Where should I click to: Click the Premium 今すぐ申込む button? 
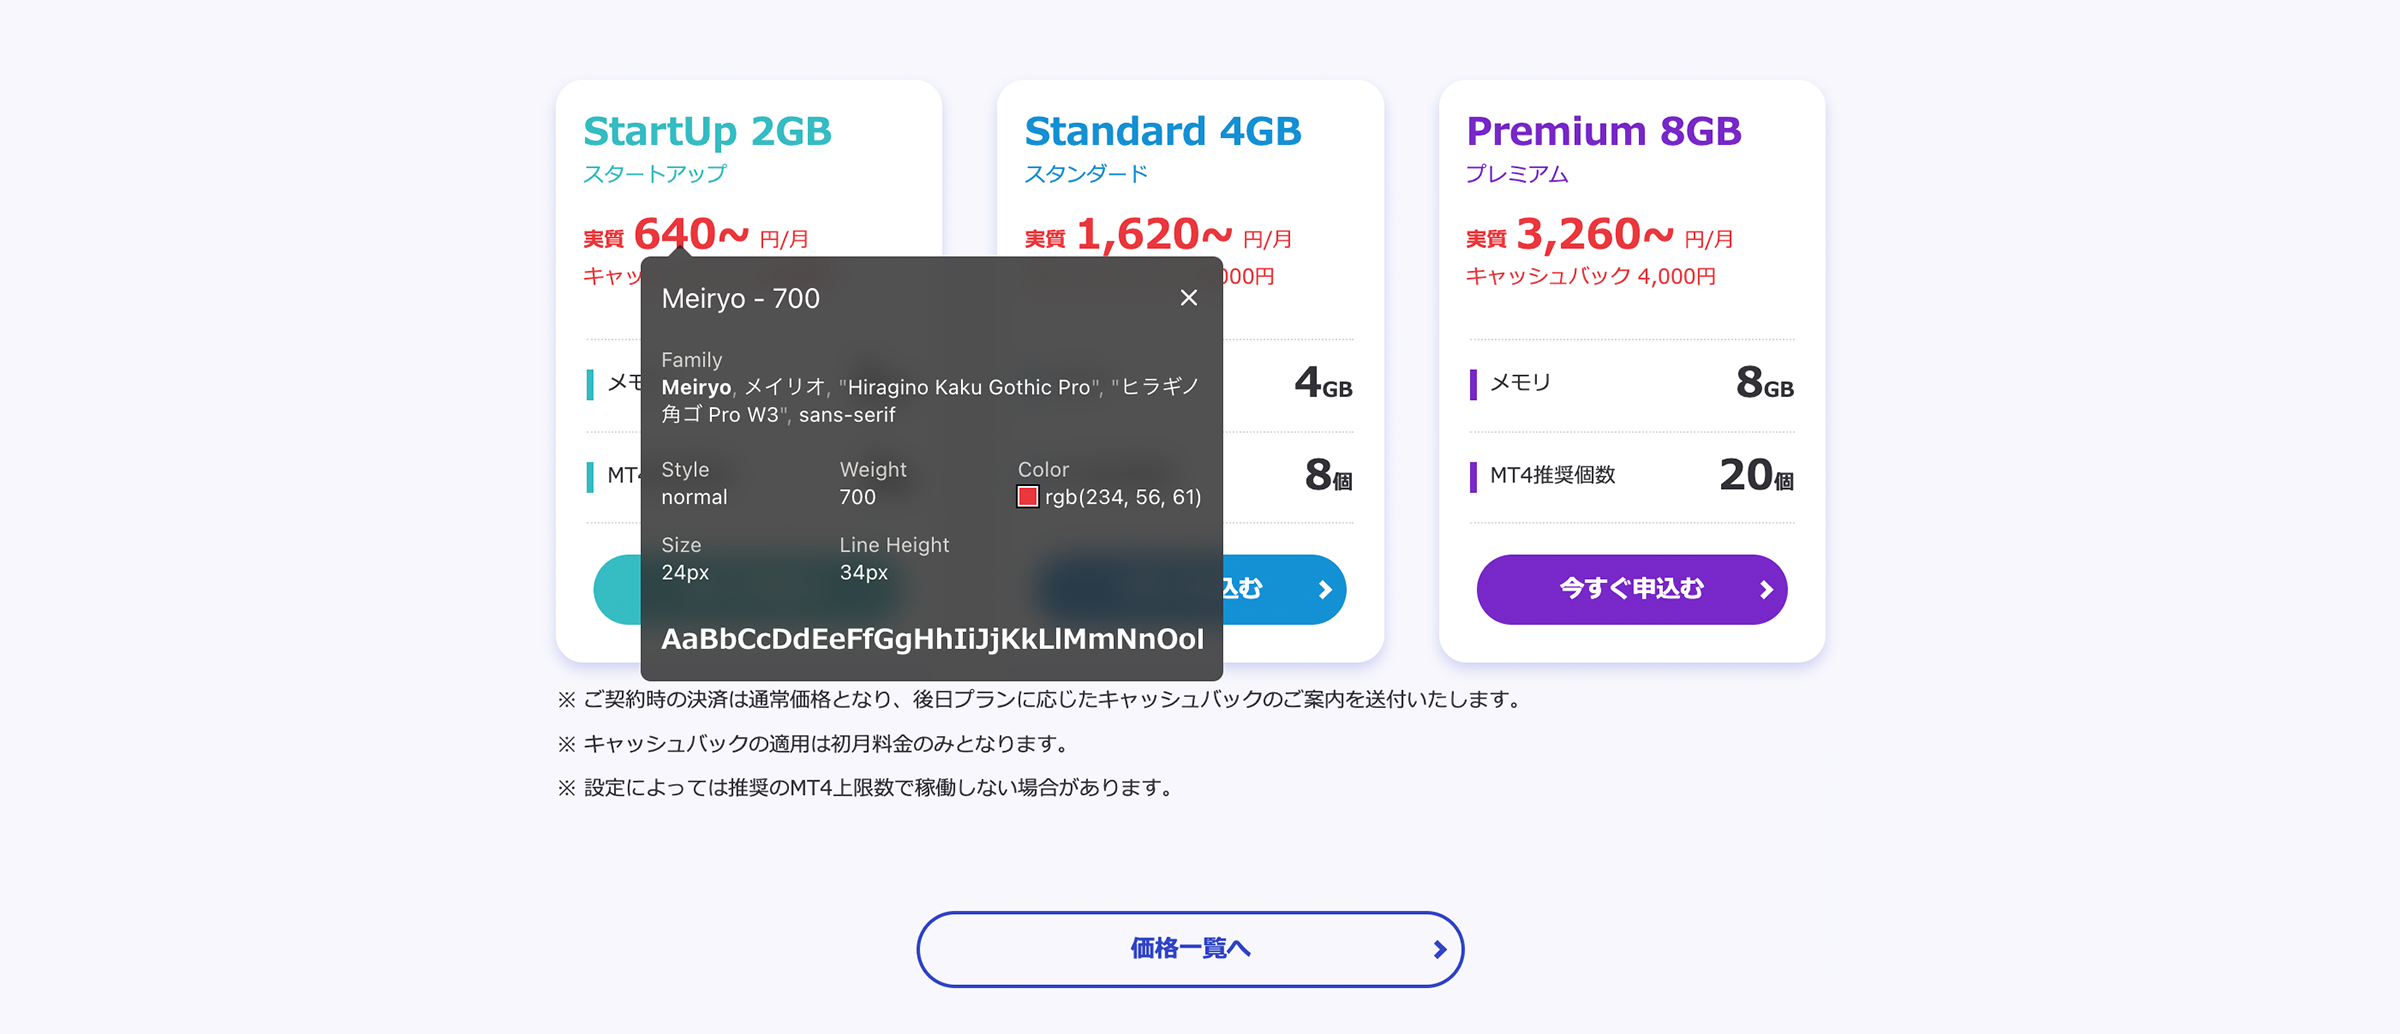(1632, 589)
